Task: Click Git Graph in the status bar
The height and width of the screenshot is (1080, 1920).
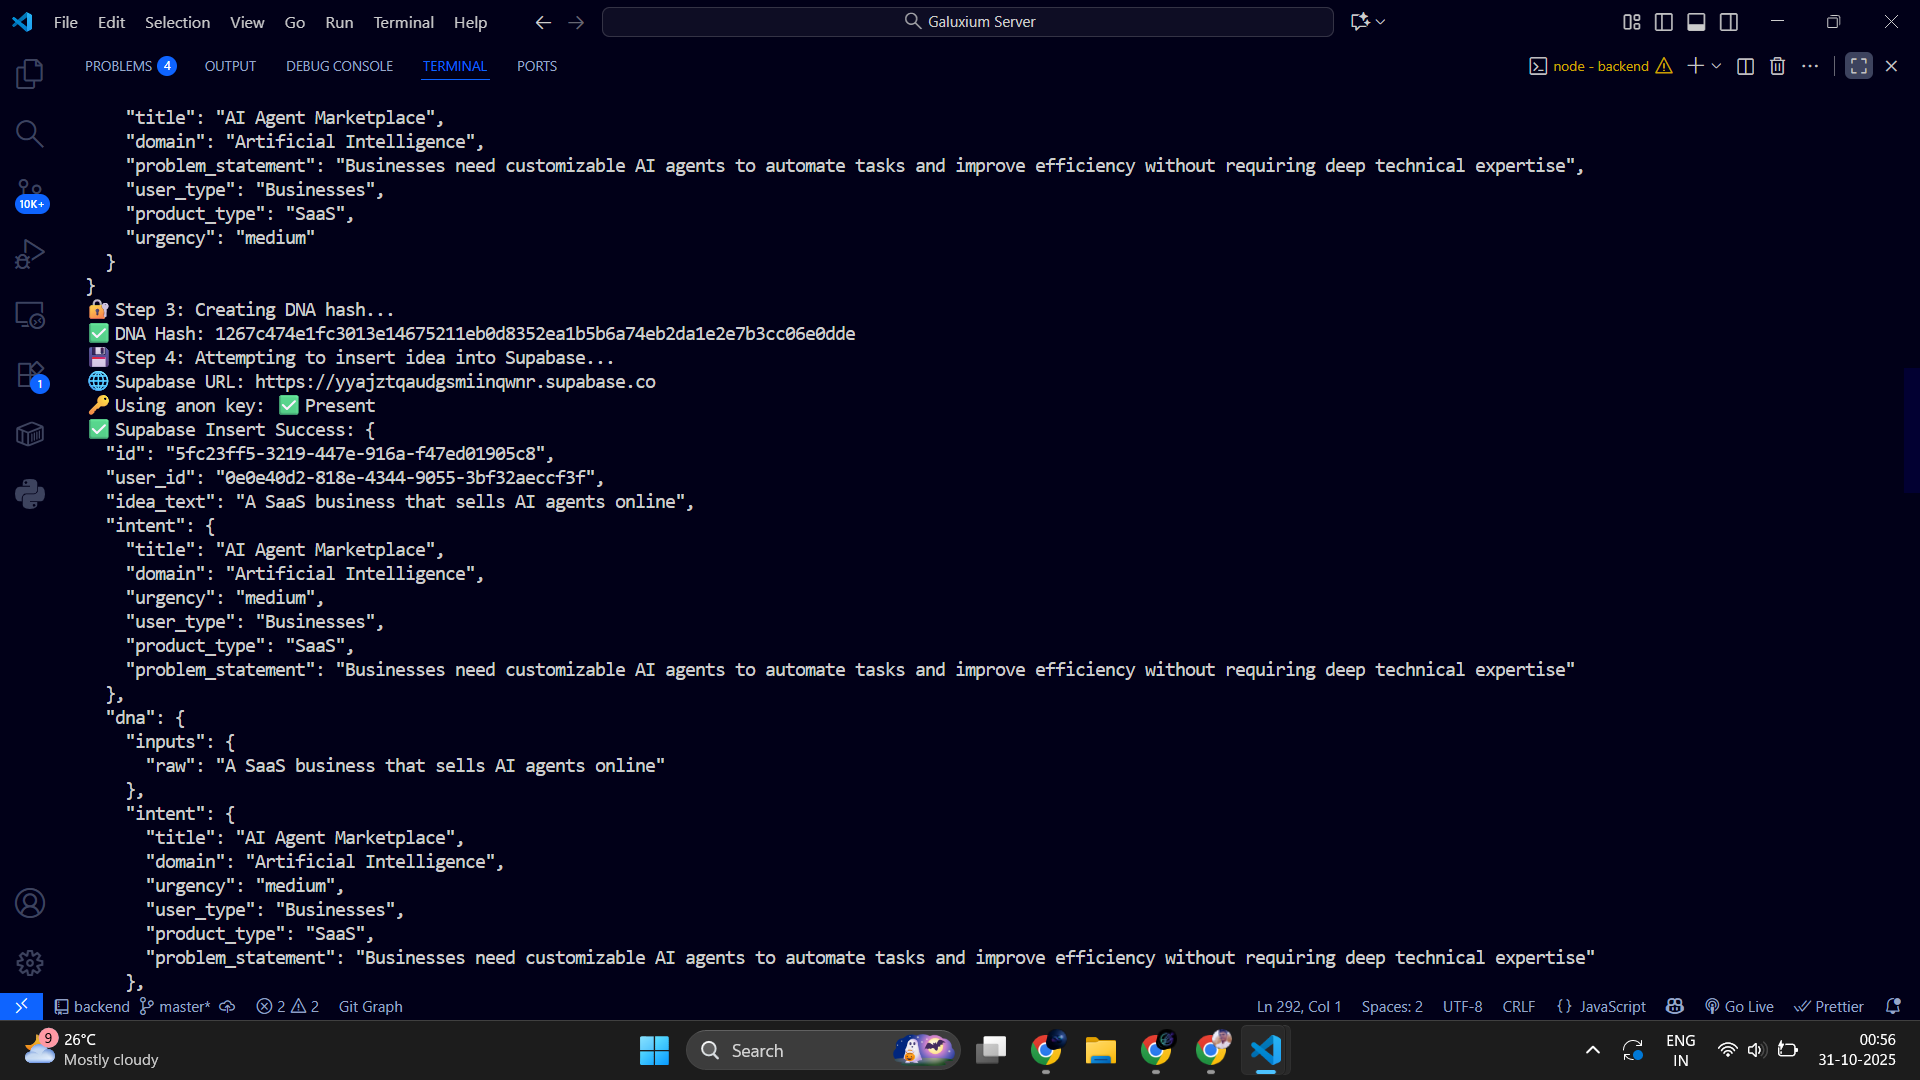Action: pos(370,1006)
